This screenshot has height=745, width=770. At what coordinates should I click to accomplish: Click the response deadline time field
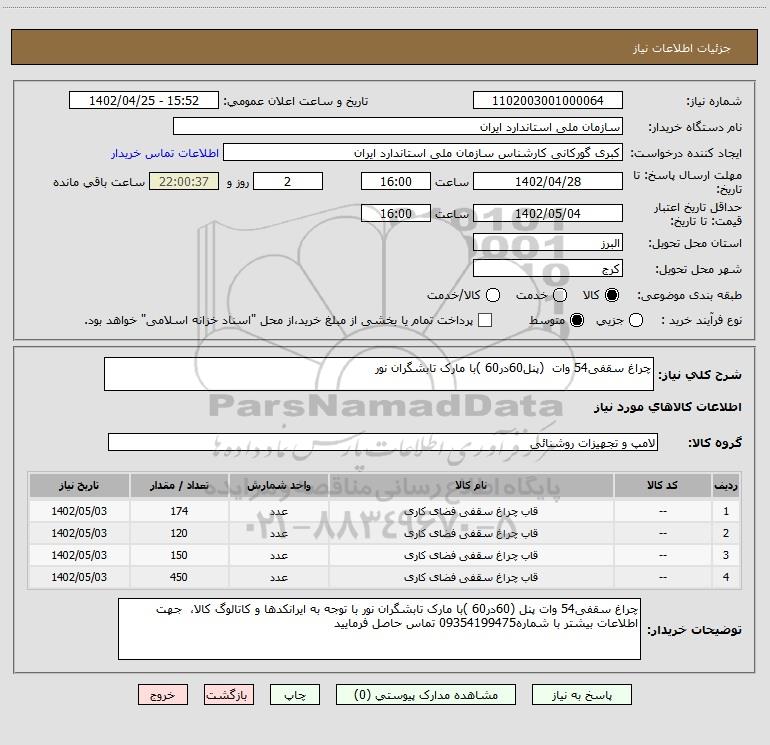(x=396, y=181)
